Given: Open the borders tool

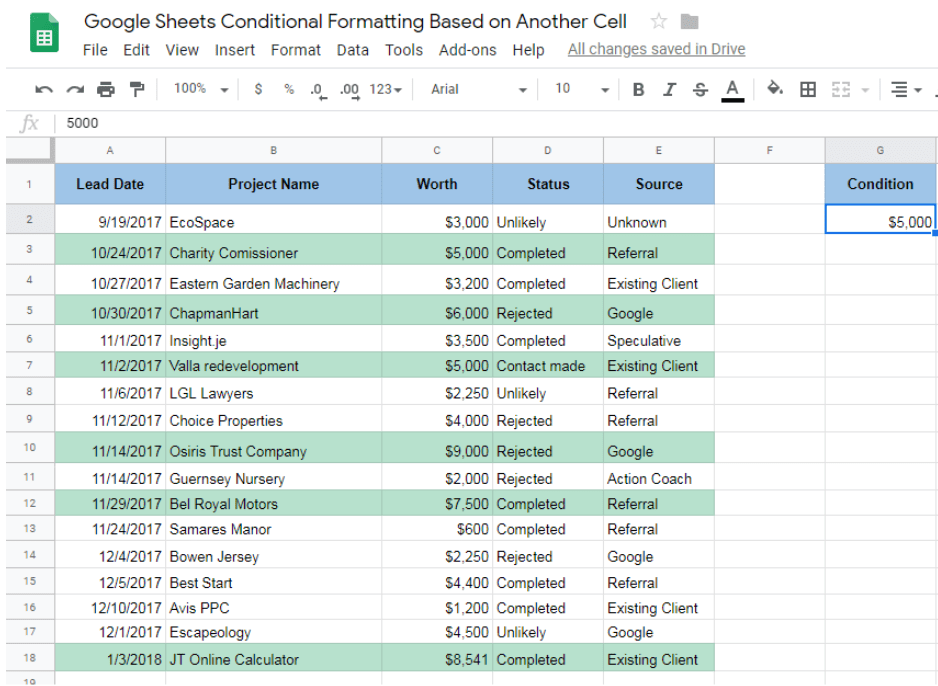Looking at the screenshot, I should point(808,90).
